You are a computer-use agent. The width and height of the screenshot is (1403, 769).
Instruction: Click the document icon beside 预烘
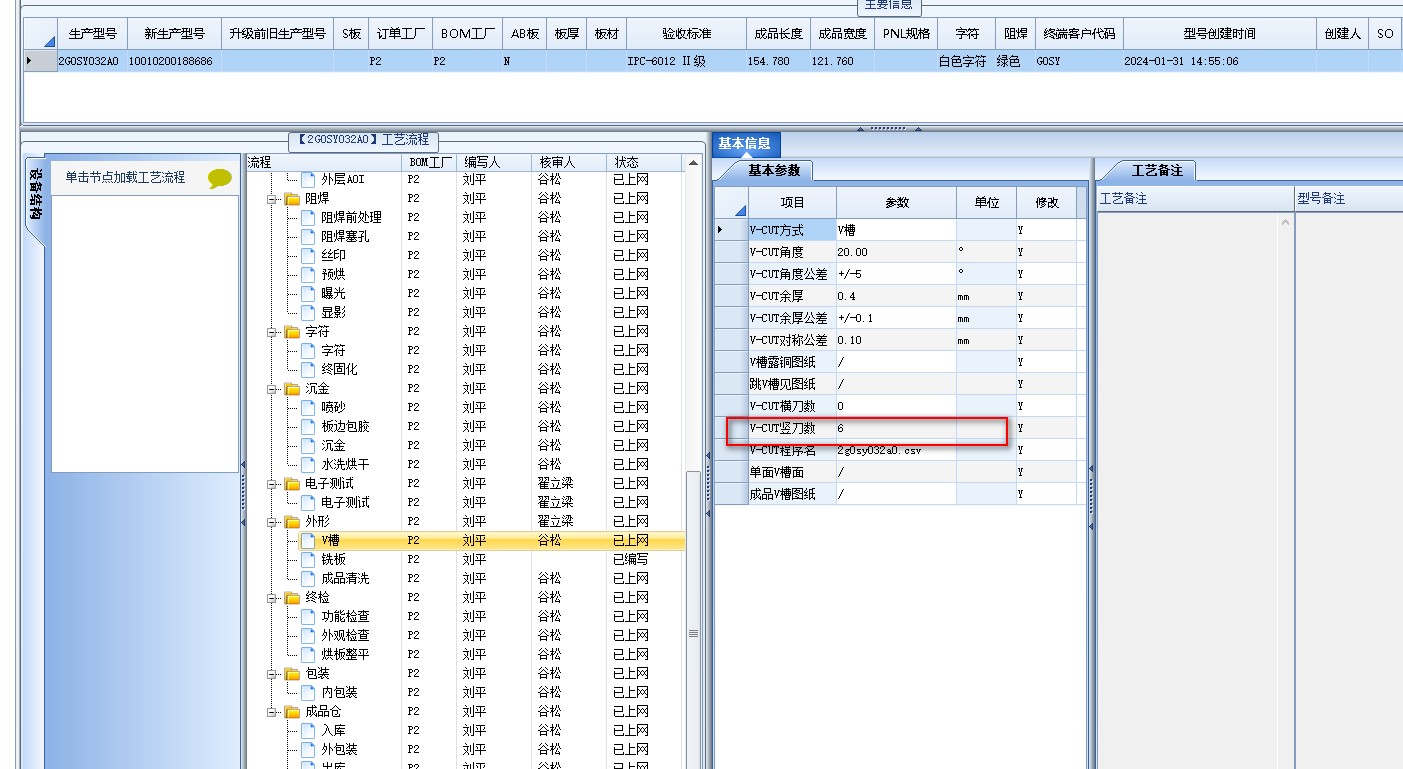pyautogui.click(x=308, y=274)
